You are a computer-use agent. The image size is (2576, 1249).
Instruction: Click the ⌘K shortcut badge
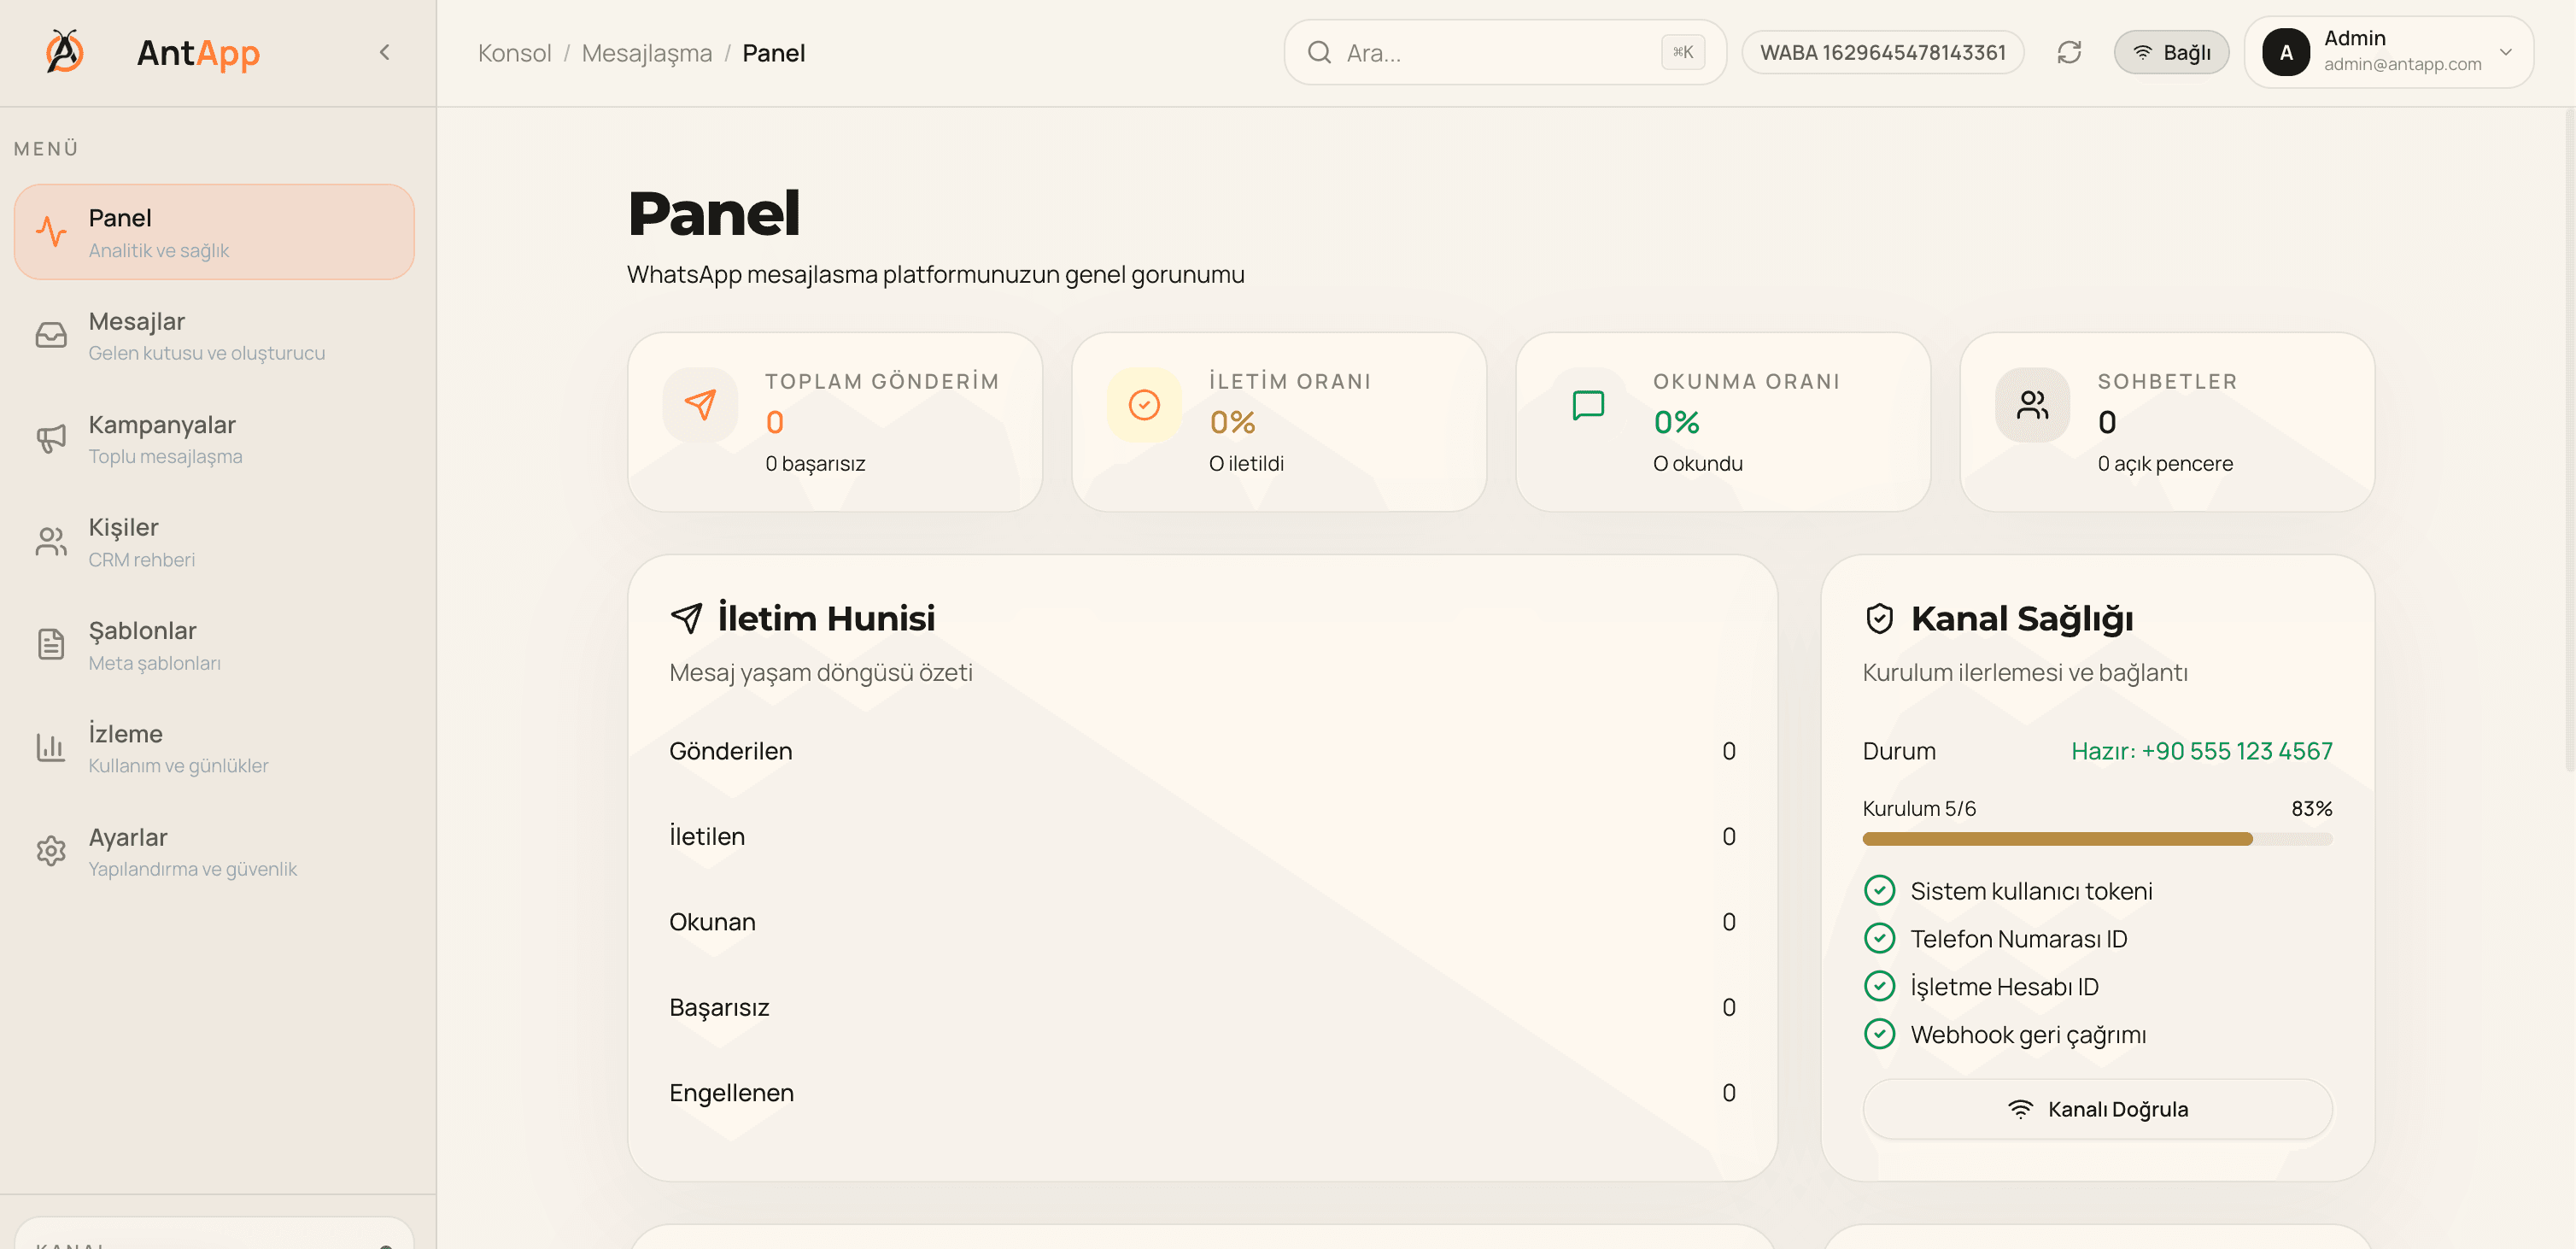pyautogui.click(x=1683, y=52)
